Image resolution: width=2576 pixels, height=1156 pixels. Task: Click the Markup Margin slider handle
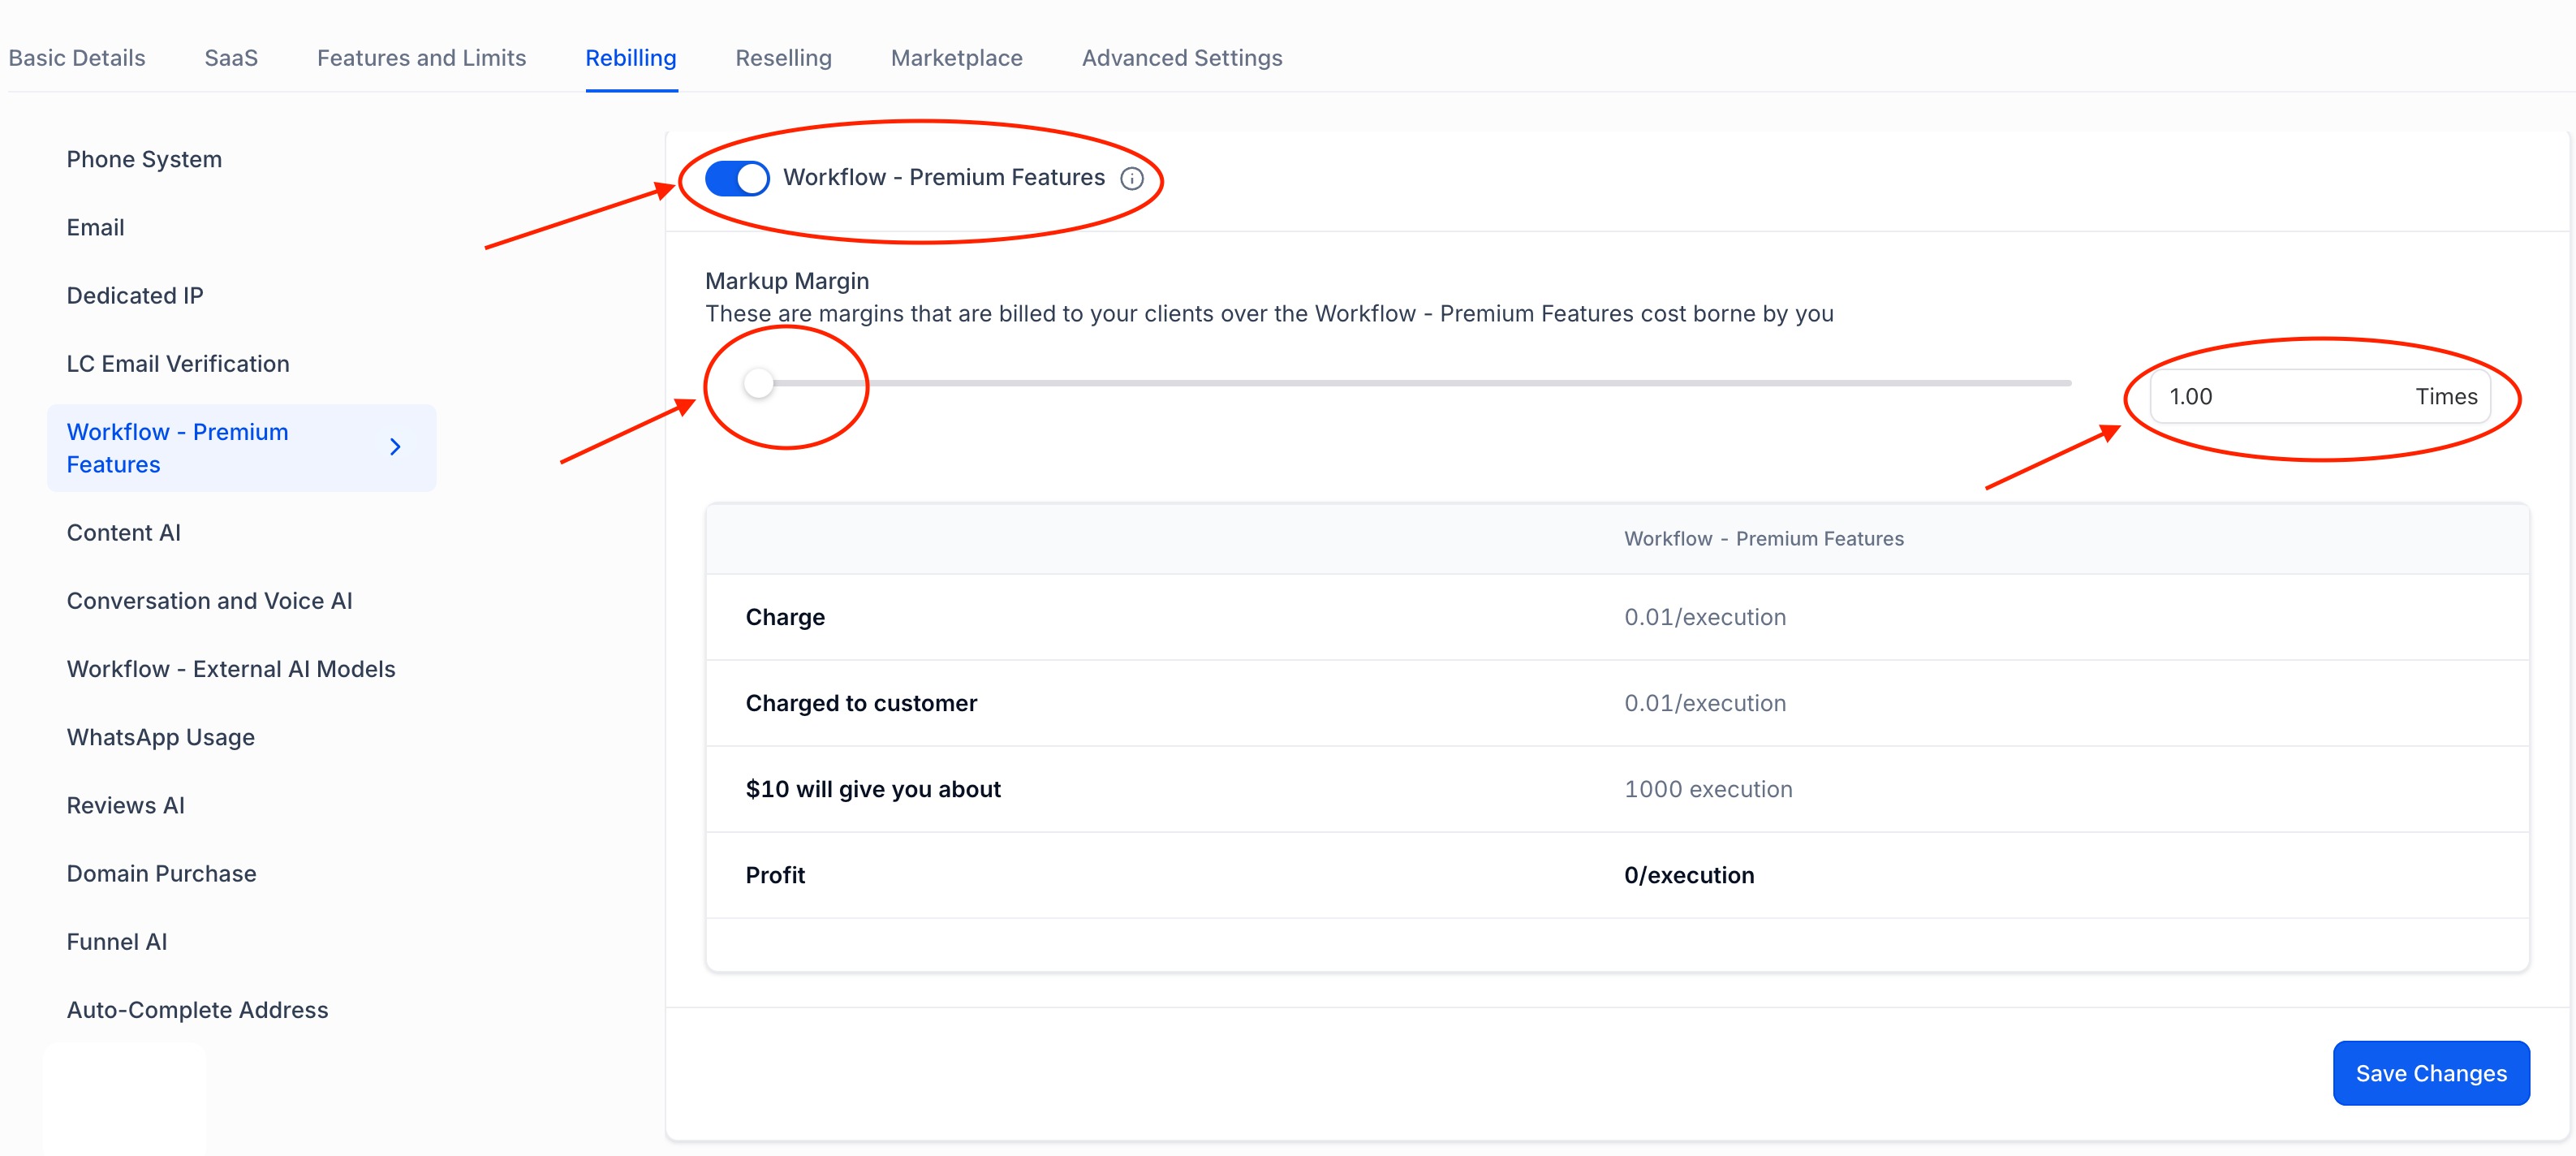759,383
